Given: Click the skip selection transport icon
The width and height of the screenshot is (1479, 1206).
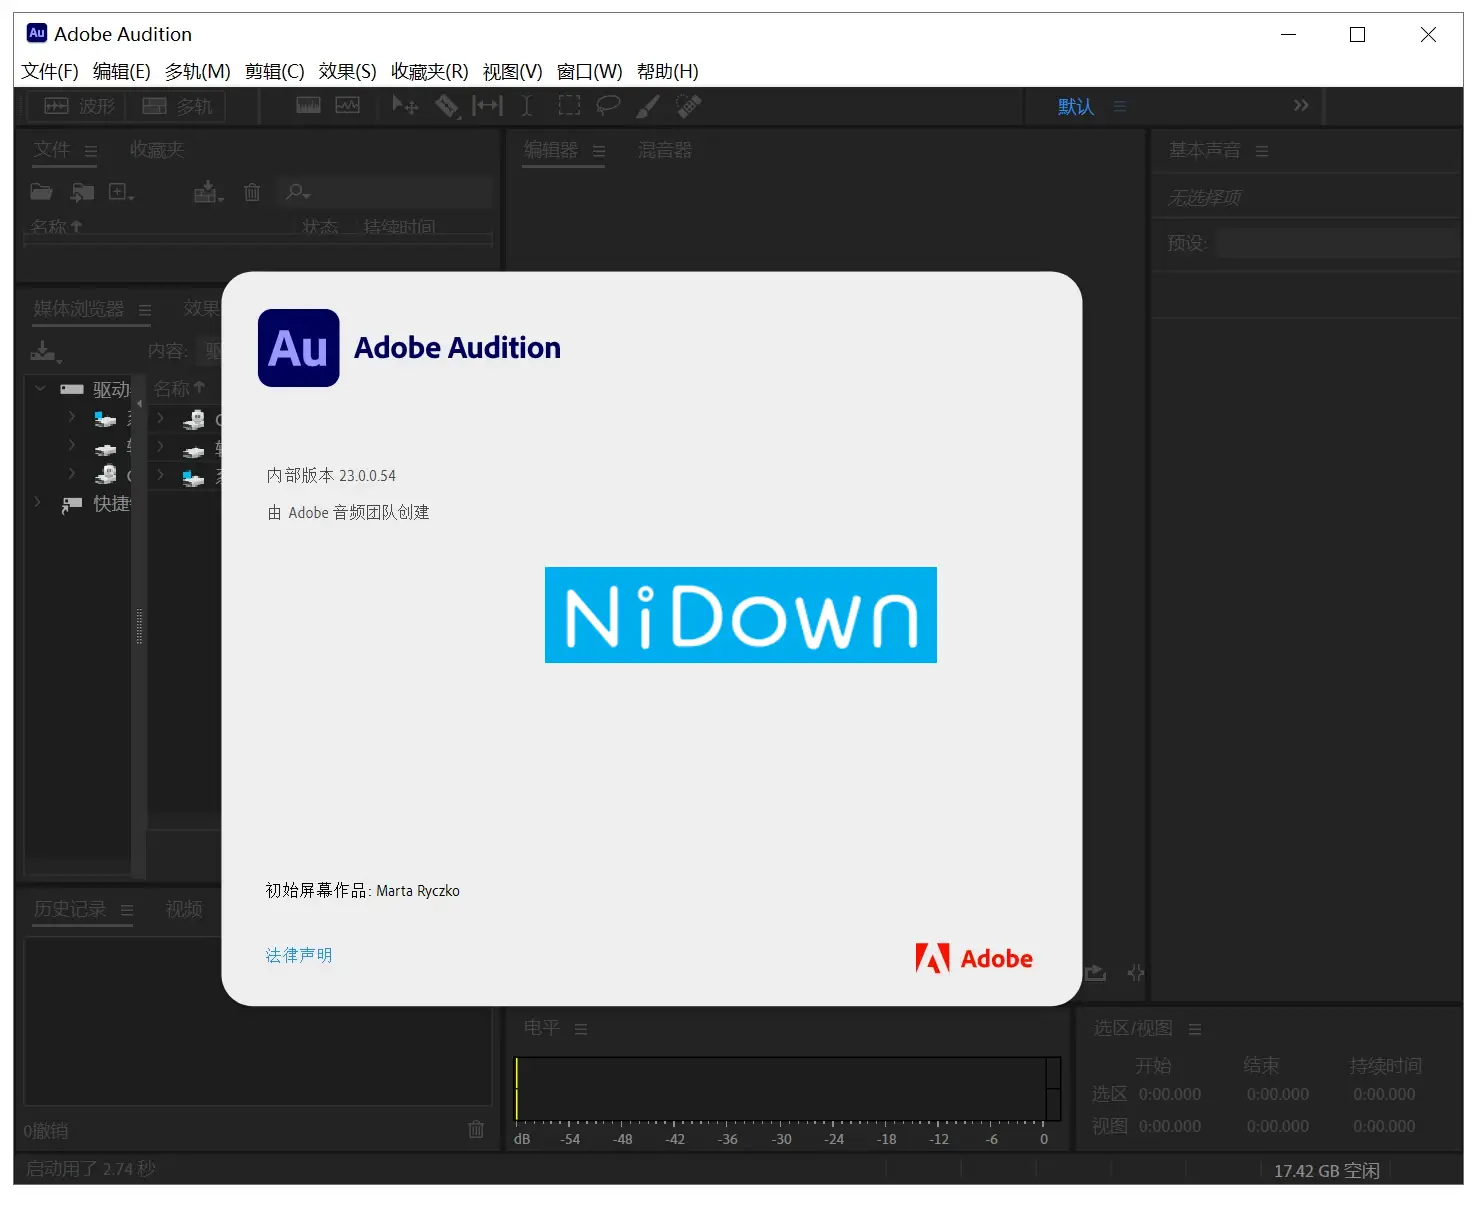Looking at the screenshot, I should tap(1136, 972).
